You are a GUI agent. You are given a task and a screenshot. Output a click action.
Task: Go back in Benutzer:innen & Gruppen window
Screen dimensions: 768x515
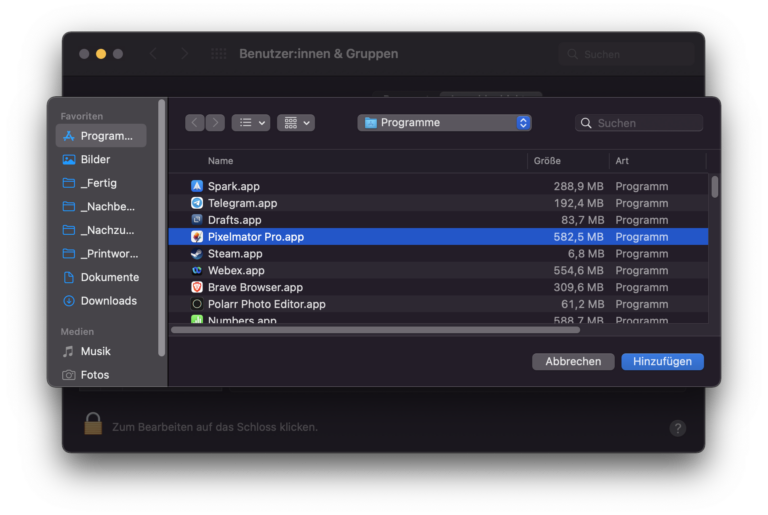(153, 54)
